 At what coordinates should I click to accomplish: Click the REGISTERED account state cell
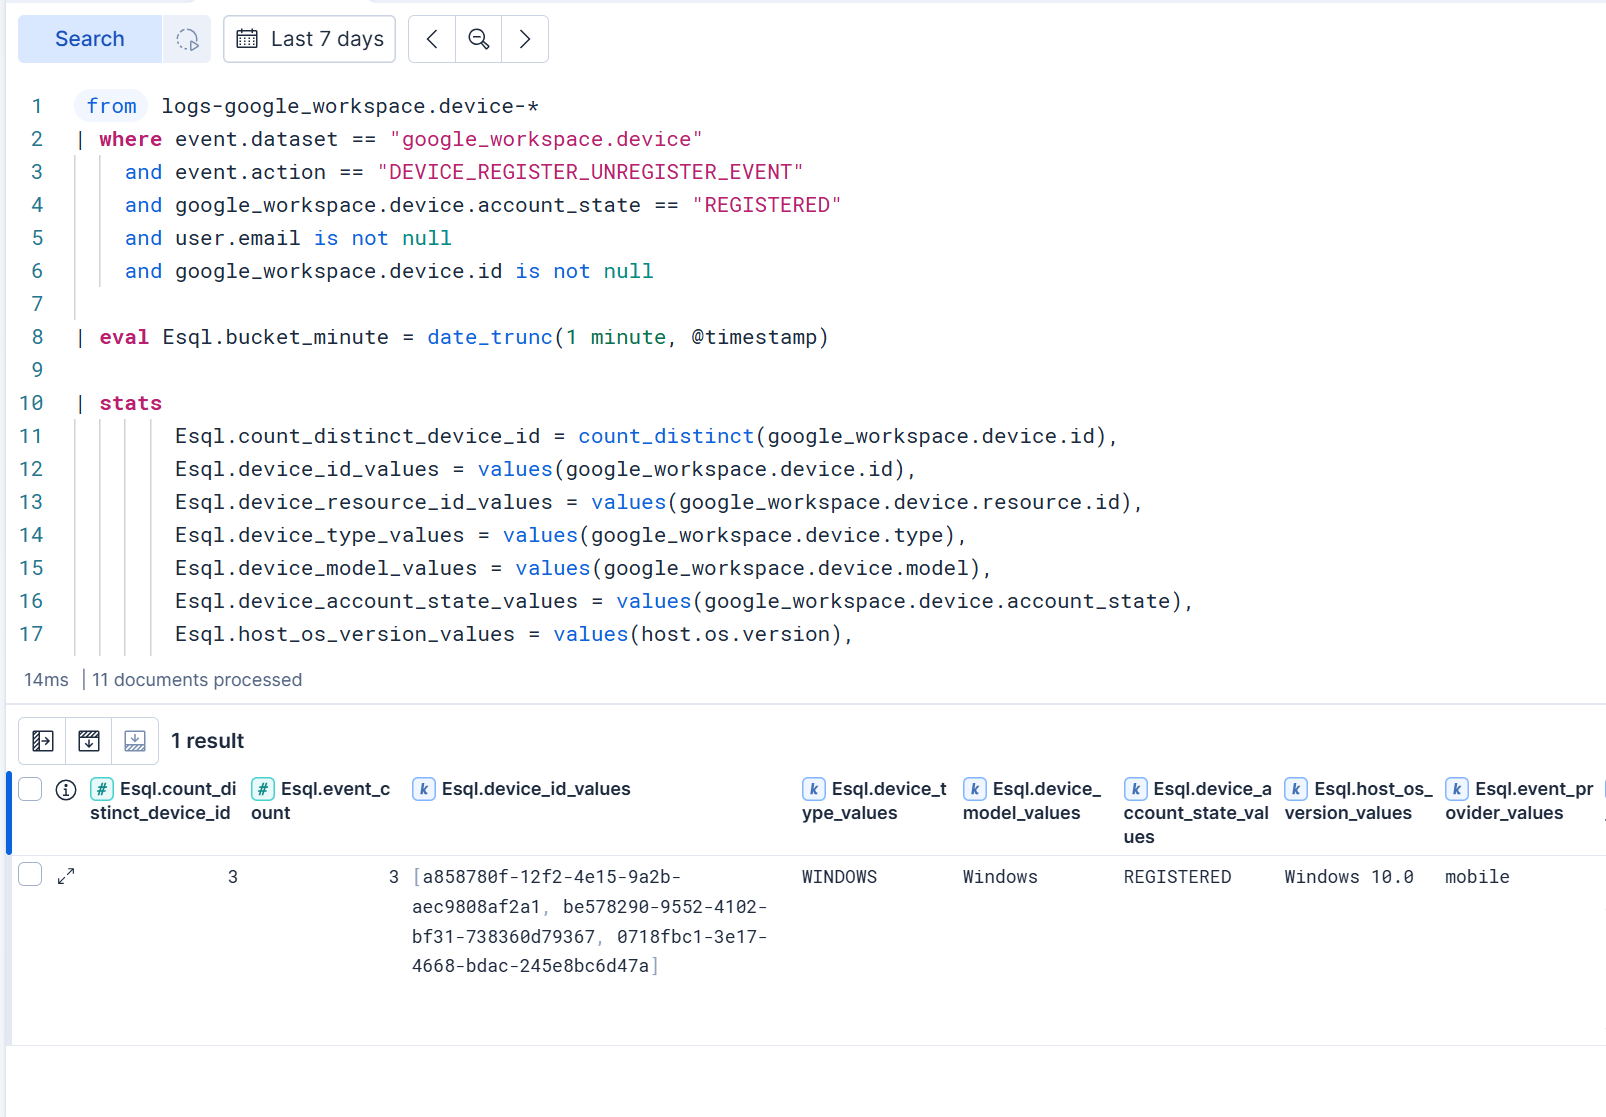pos(1177,877)
